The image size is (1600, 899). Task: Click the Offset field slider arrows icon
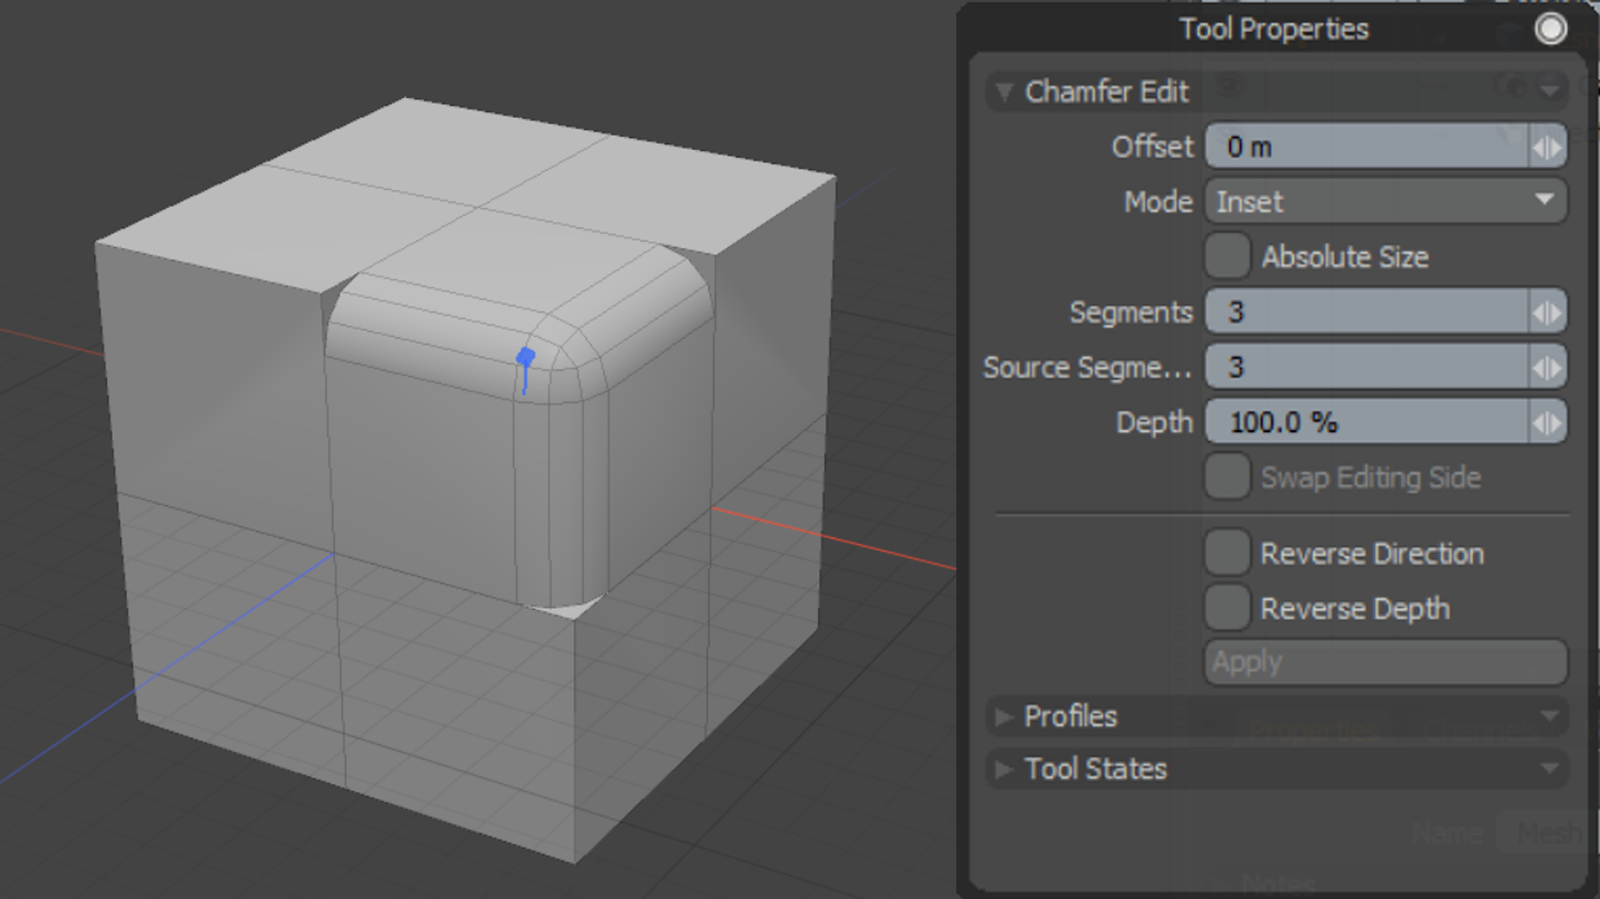click(x=1546, y=148)
